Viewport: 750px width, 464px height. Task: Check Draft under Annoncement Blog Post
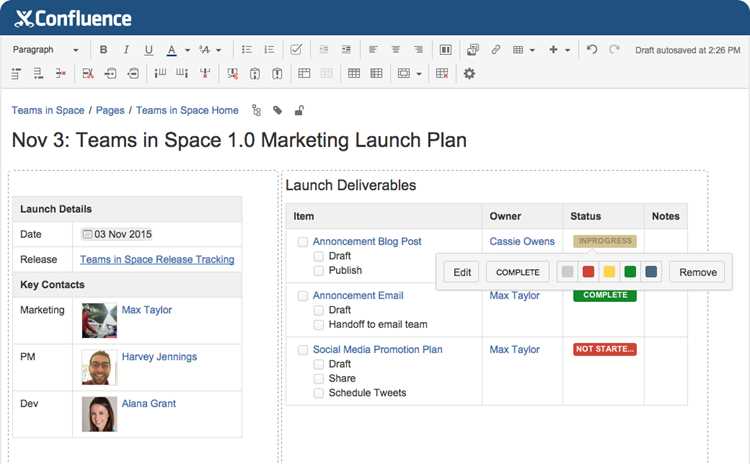coord(319,256)
